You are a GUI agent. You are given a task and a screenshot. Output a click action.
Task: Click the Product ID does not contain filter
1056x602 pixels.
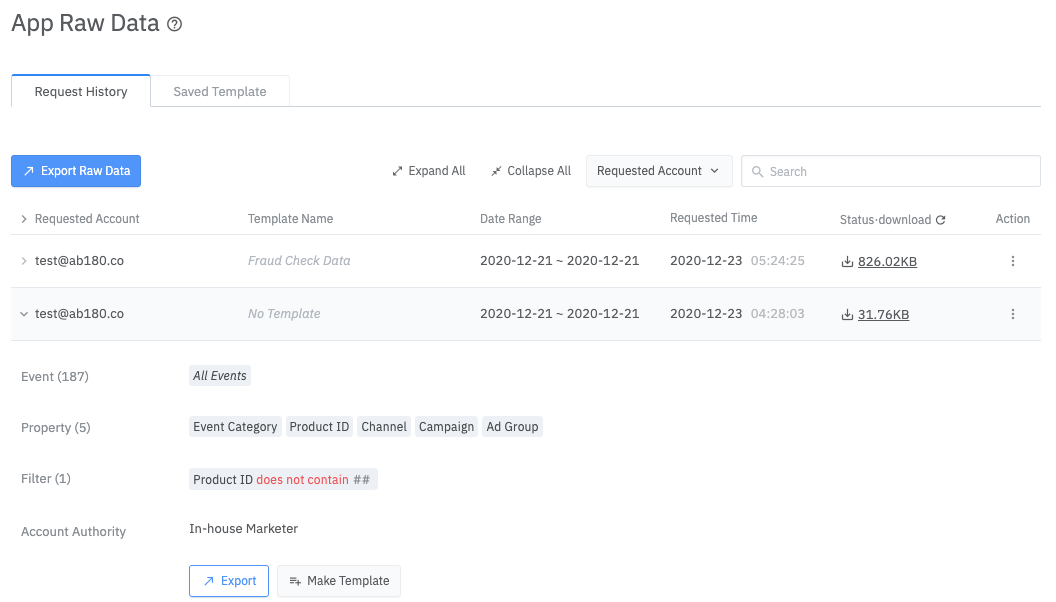tap(283, 479)
